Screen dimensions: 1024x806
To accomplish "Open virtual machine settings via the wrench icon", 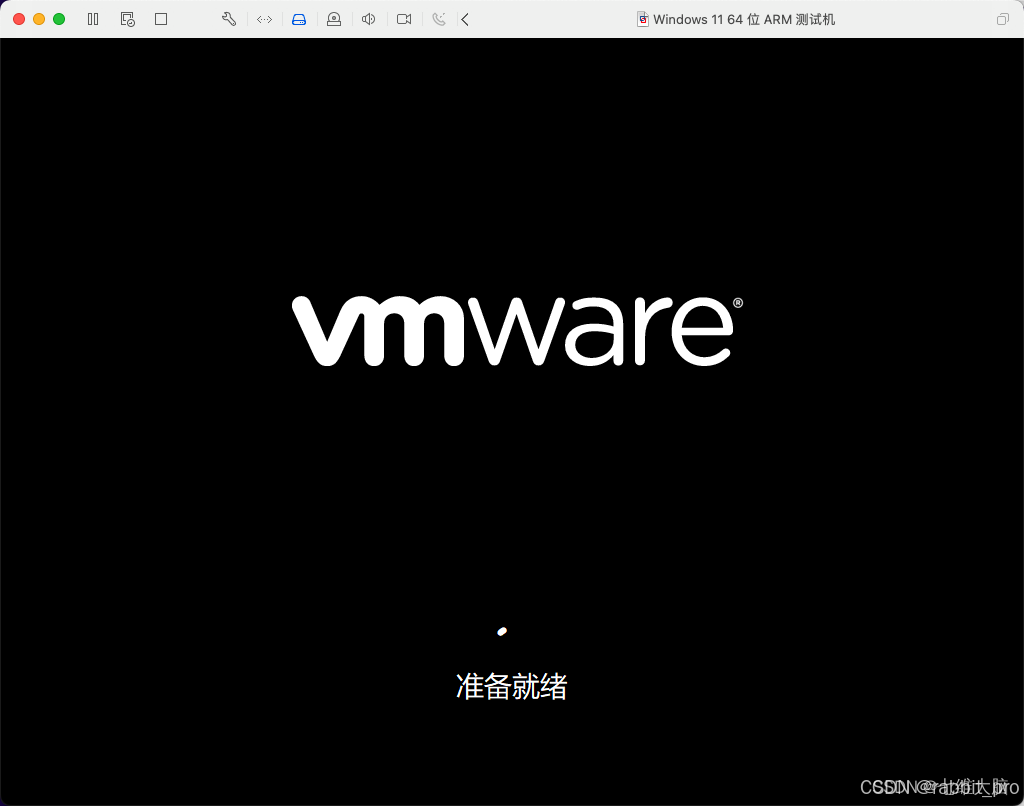I will [x=229, y=19].
